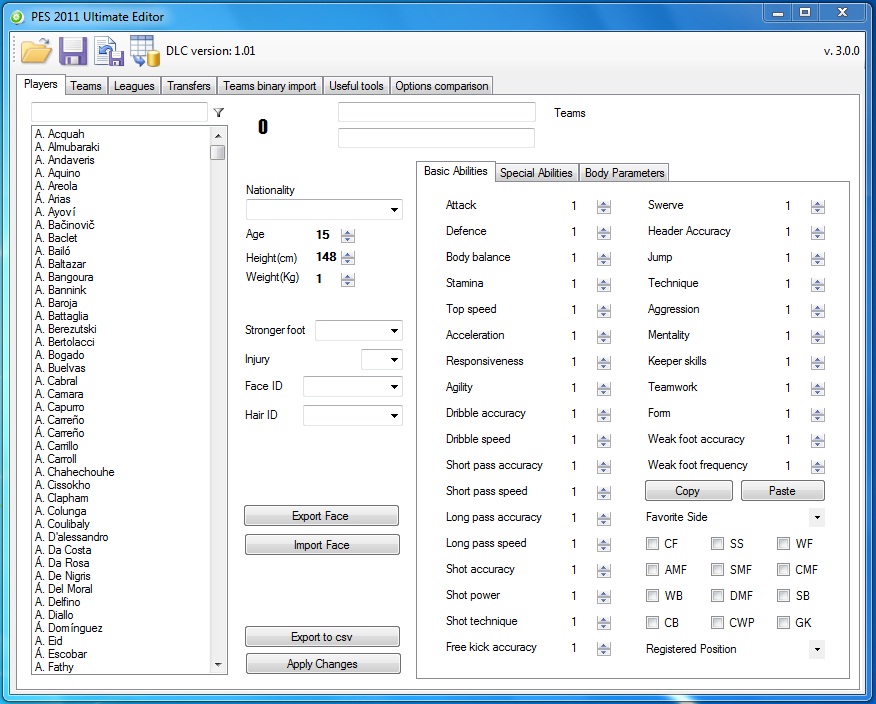Switch to the Teams tab
Viewport: 876px width, 704px height.
pos(85,85)
